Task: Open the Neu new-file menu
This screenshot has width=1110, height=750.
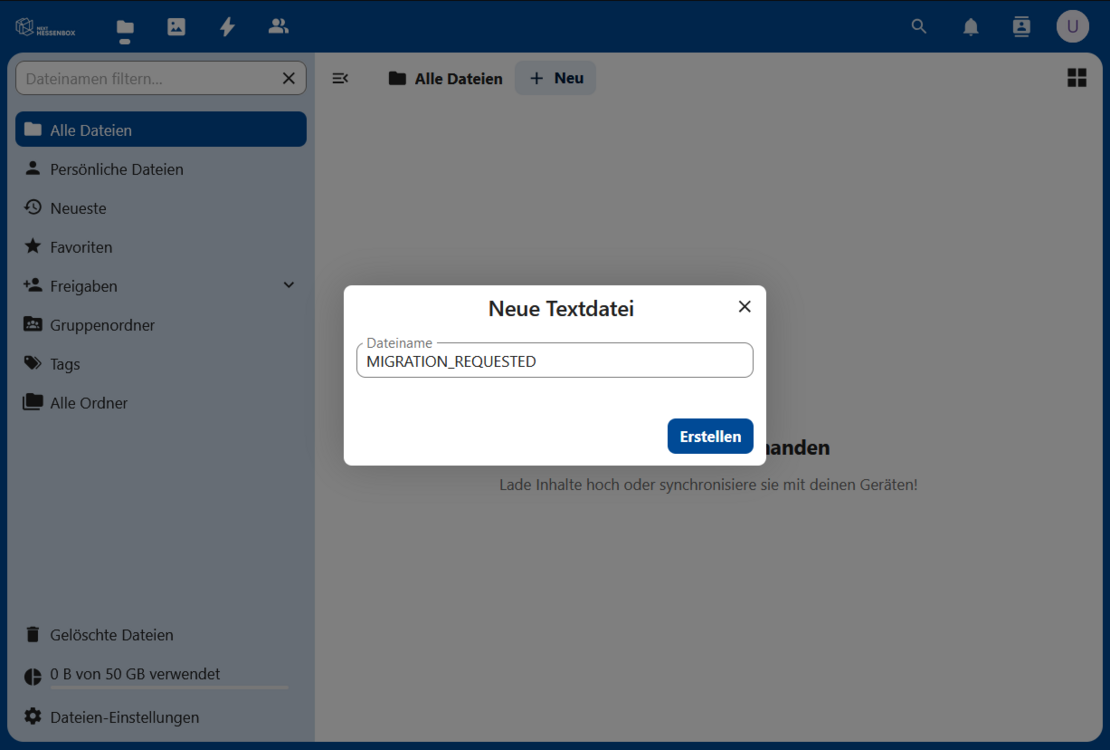Action: coord(556,78)
